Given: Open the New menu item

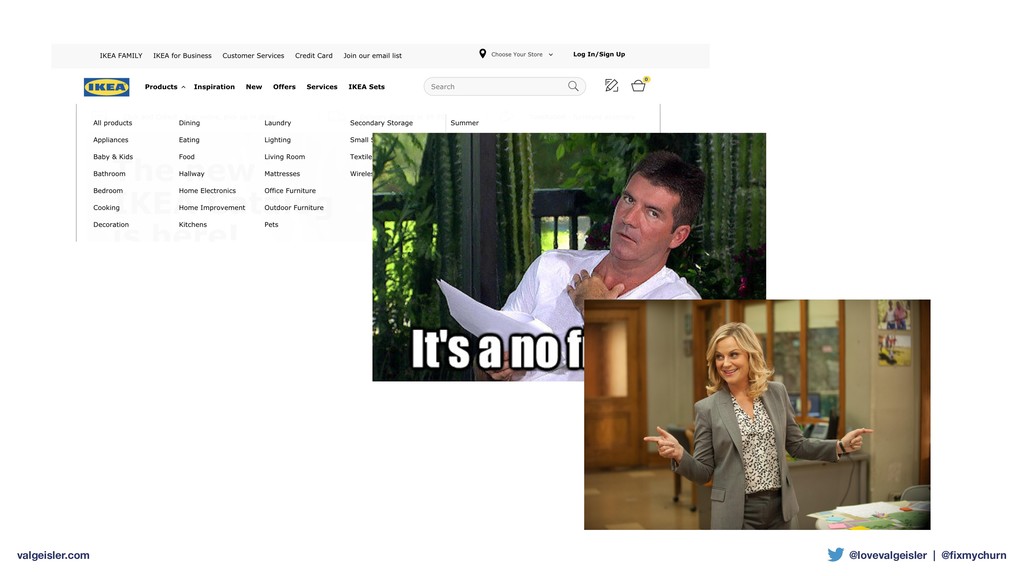Looking at the screenshot, I should (253, 87).
